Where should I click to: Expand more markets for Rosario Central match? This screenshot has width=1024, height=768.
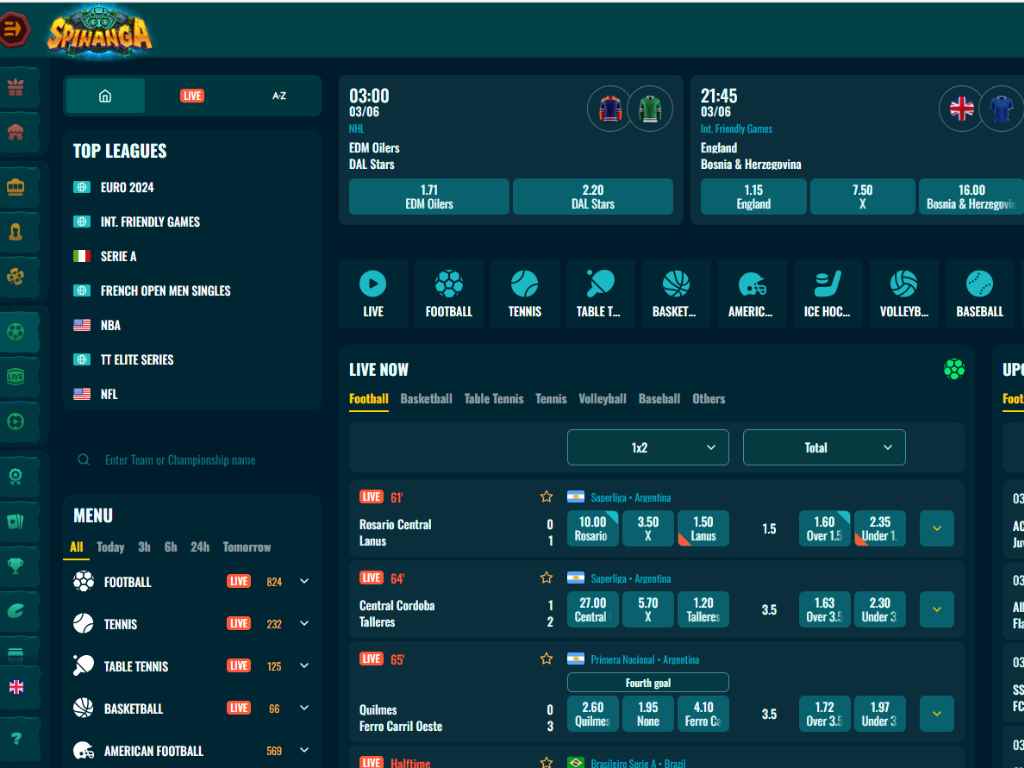(936, 528)
